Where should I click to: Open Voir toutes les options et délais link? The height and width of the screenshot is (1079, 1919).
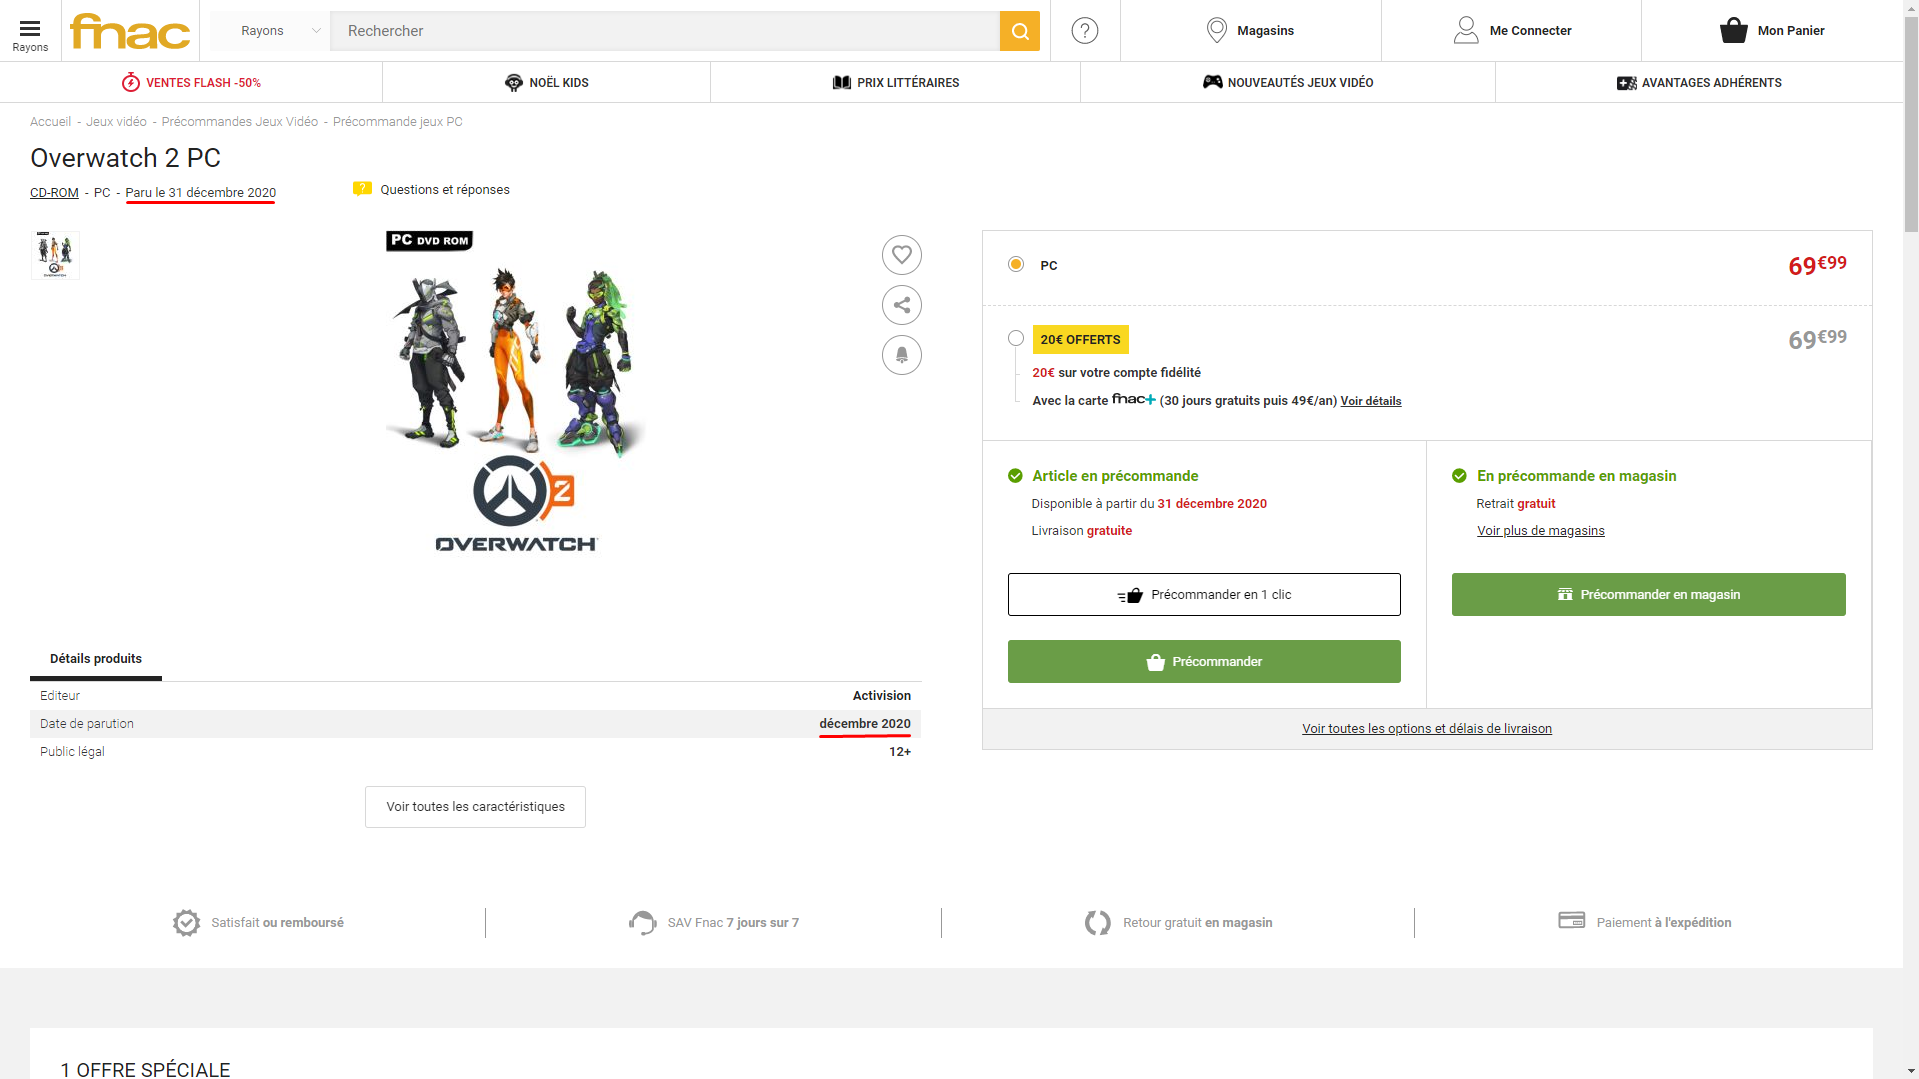point(1426,729)
